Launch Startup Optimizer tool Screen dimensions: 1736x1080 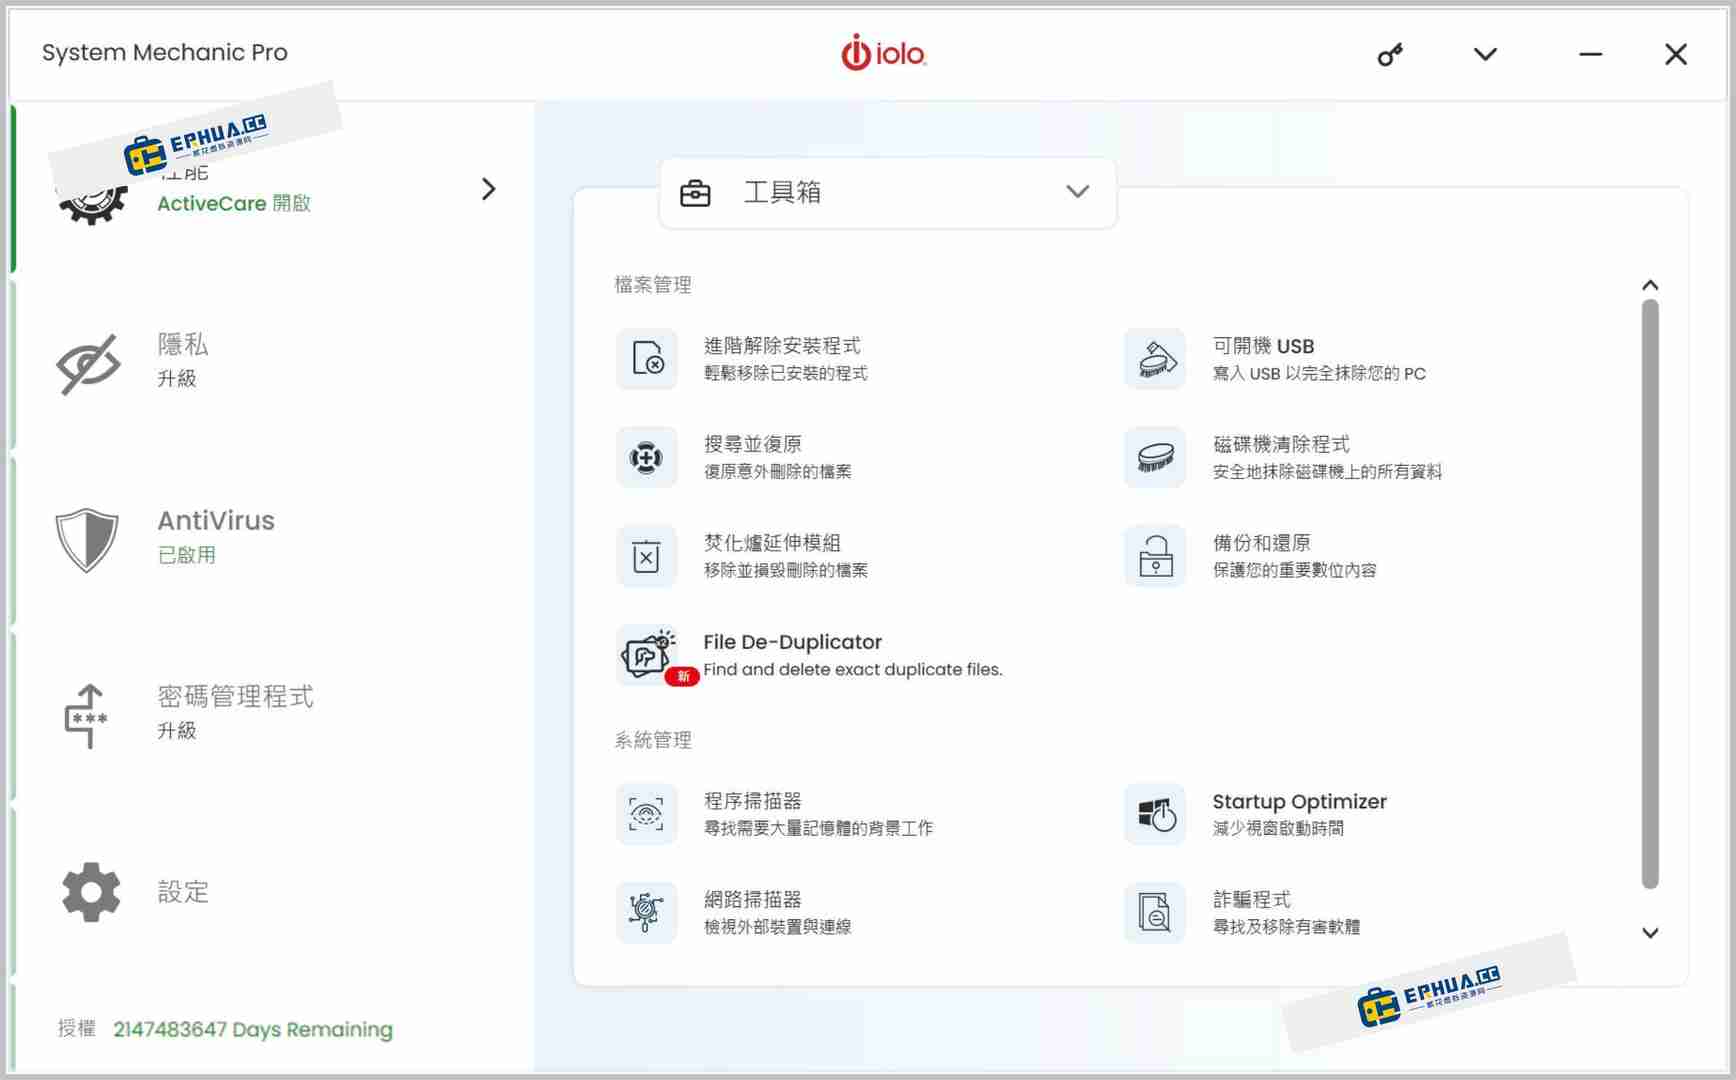[x=1299, y=813]
